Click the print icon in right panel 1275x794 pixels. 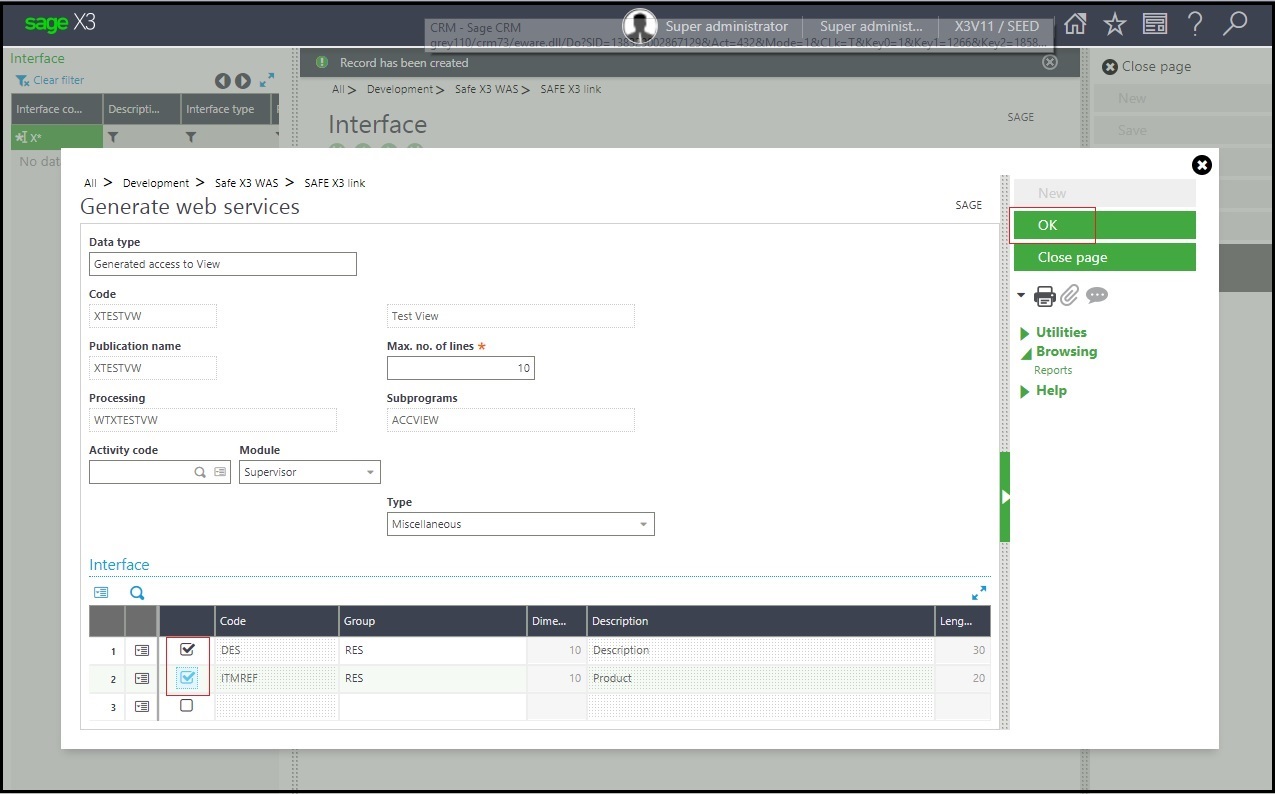[1045, 296]
